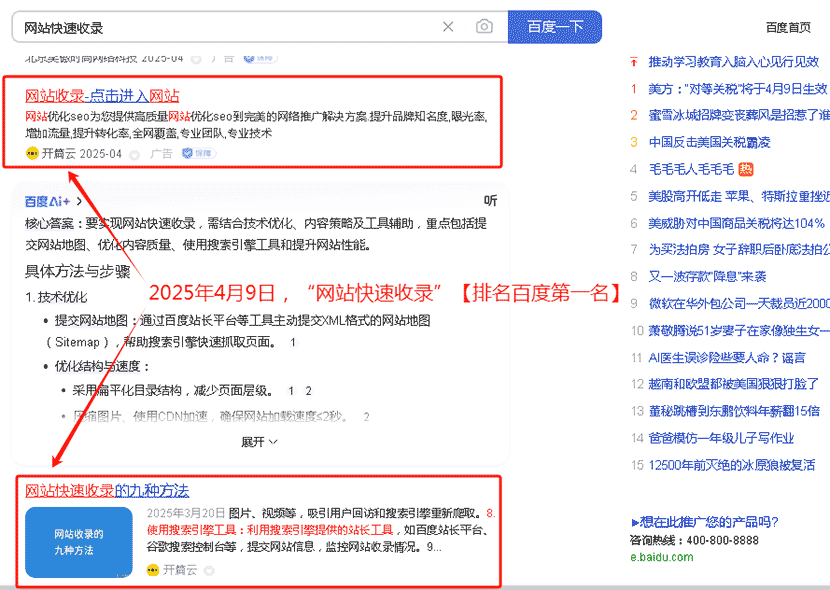This screenshot has height=590, width=830.
Task: Click into the search input field
Action: point(220,27)
